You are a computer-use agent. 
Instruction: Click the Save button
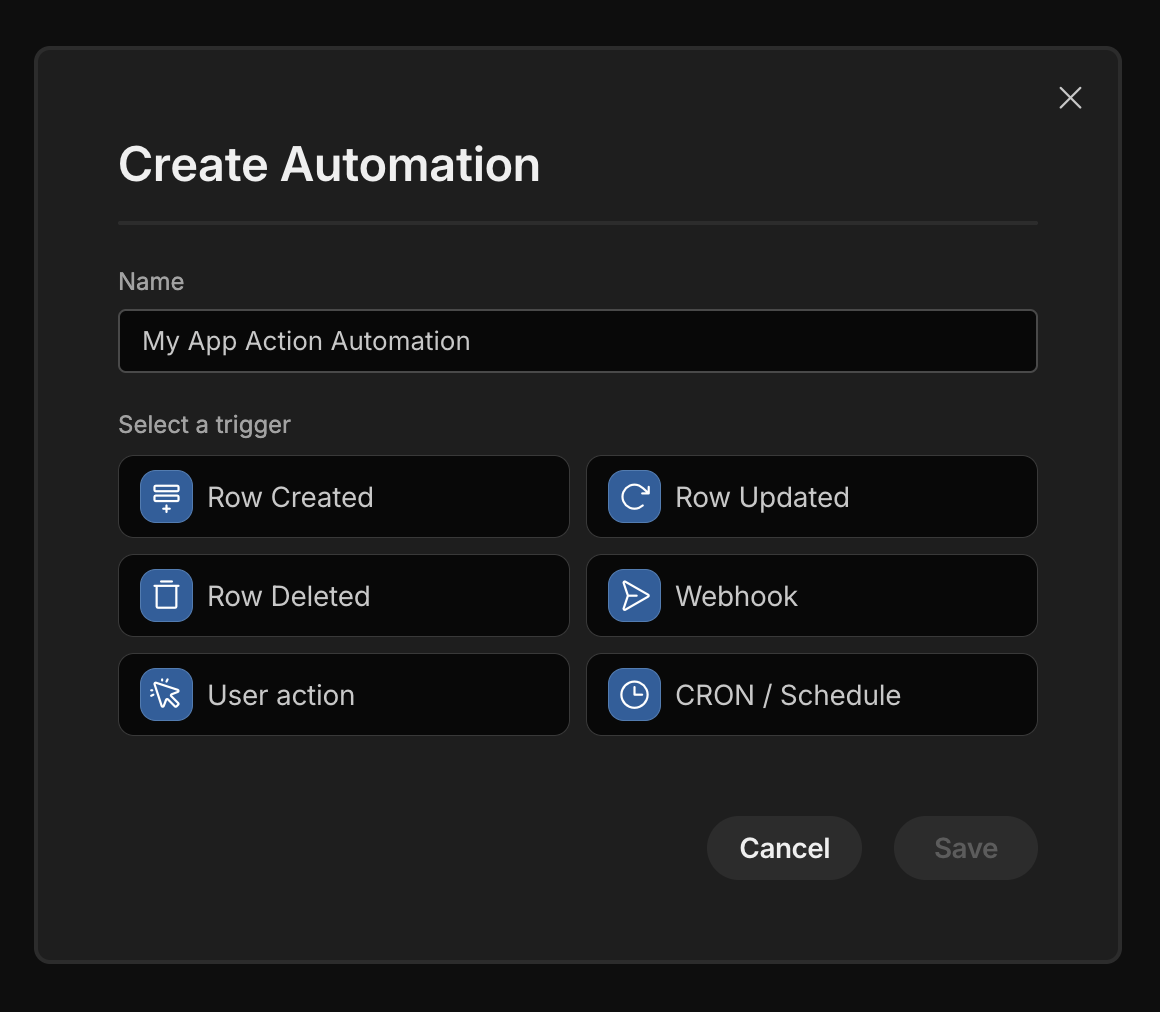coord(965,848)
